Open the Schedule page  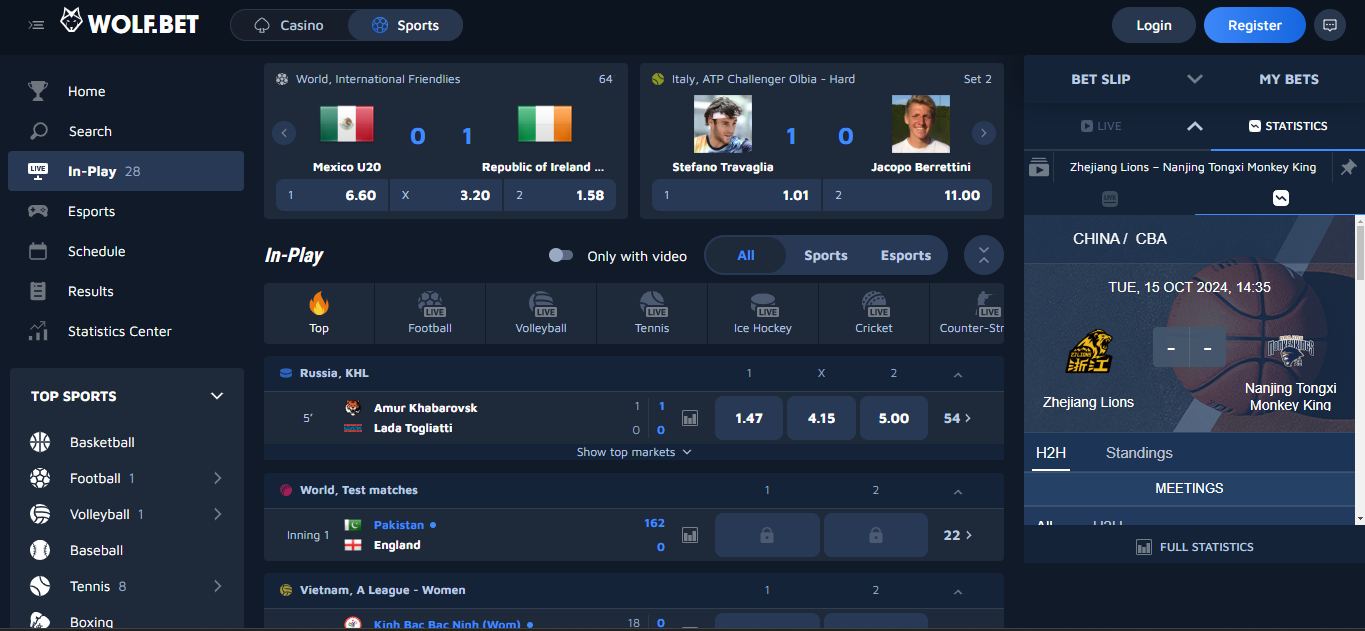126,251
